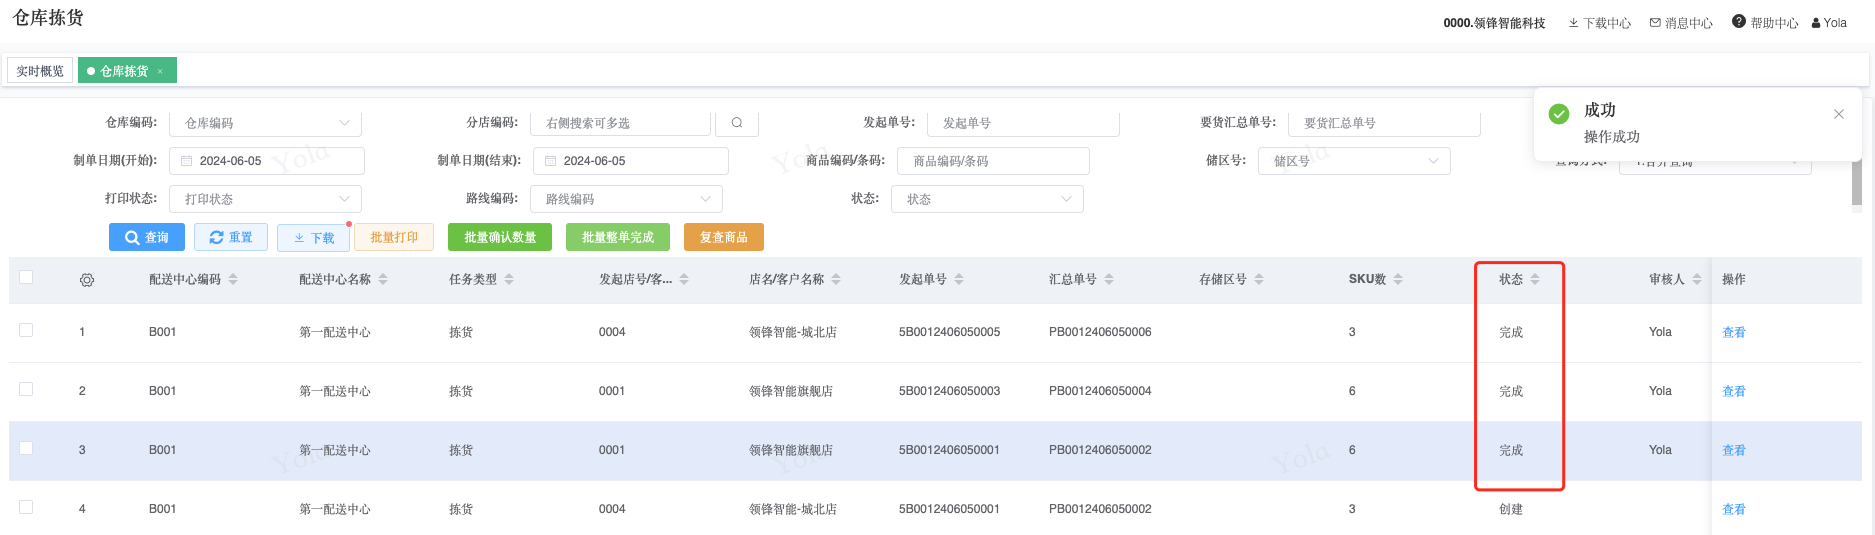Click the search magnifier icon beside 分店编码
This screenshot has width=1875, height=535.
(x=737, y=123)
